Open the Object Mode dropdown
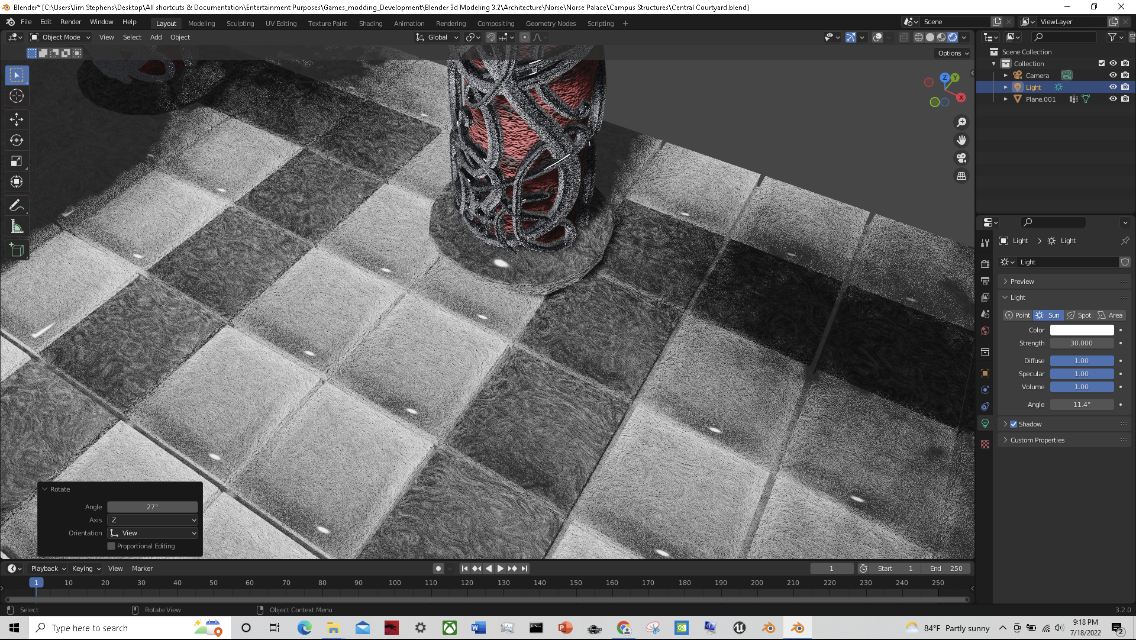Image resolution: width=1136 pixels, height=640 pixels. (61, 37)
